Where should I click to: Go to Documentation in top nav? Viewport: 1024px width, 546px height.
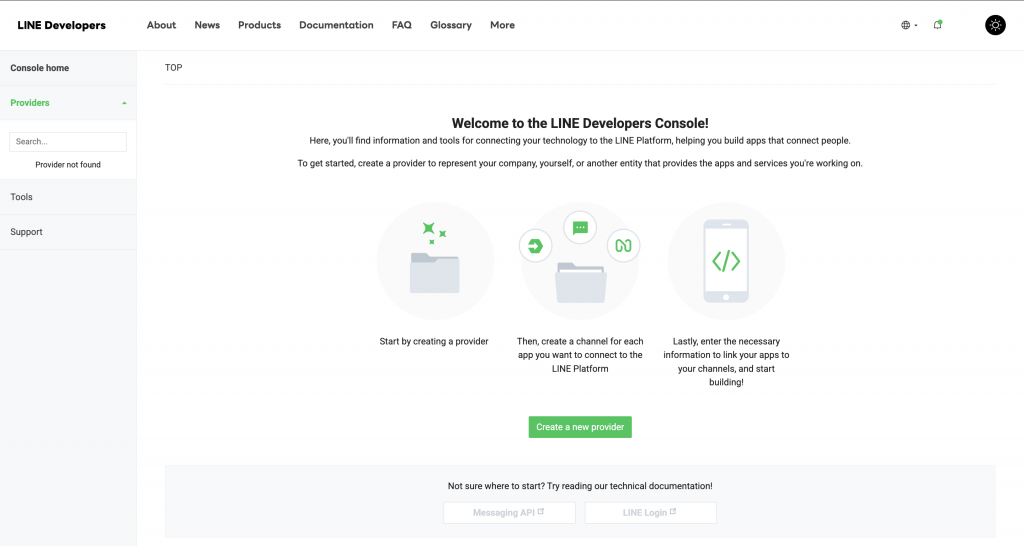tap(336, 25)
